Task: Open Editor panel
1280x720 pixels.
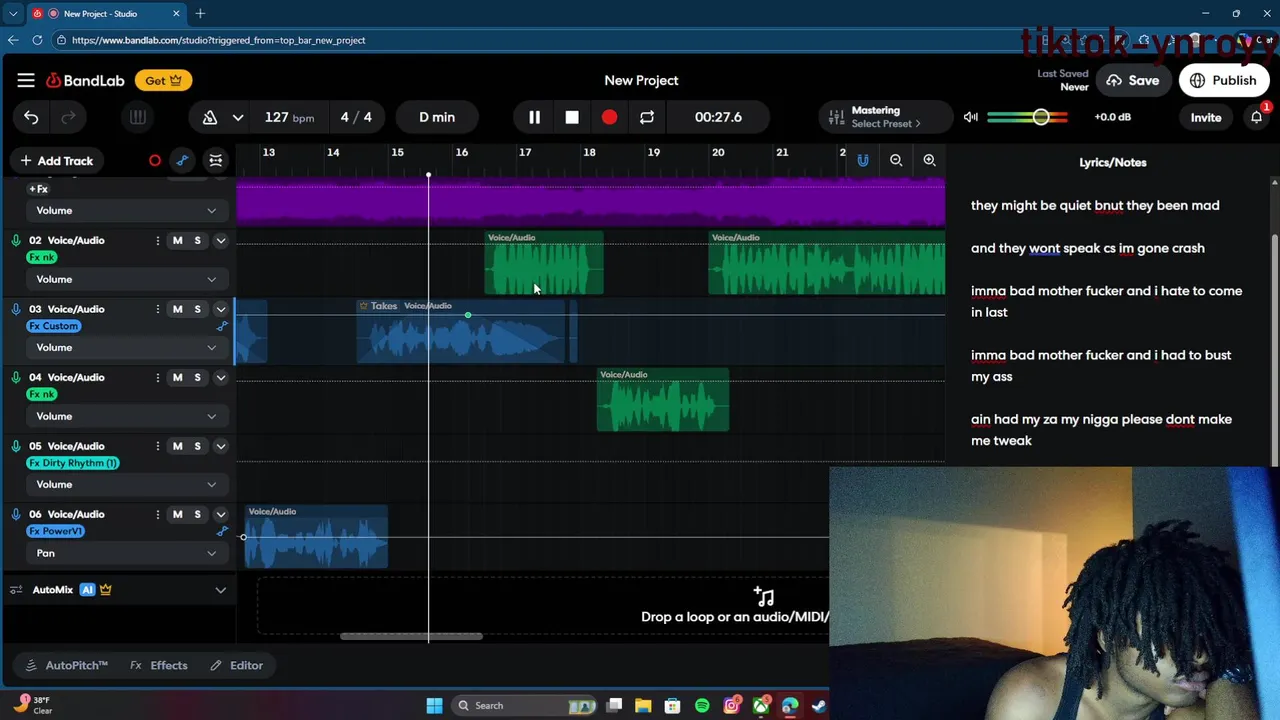Action: coord(237,665)
